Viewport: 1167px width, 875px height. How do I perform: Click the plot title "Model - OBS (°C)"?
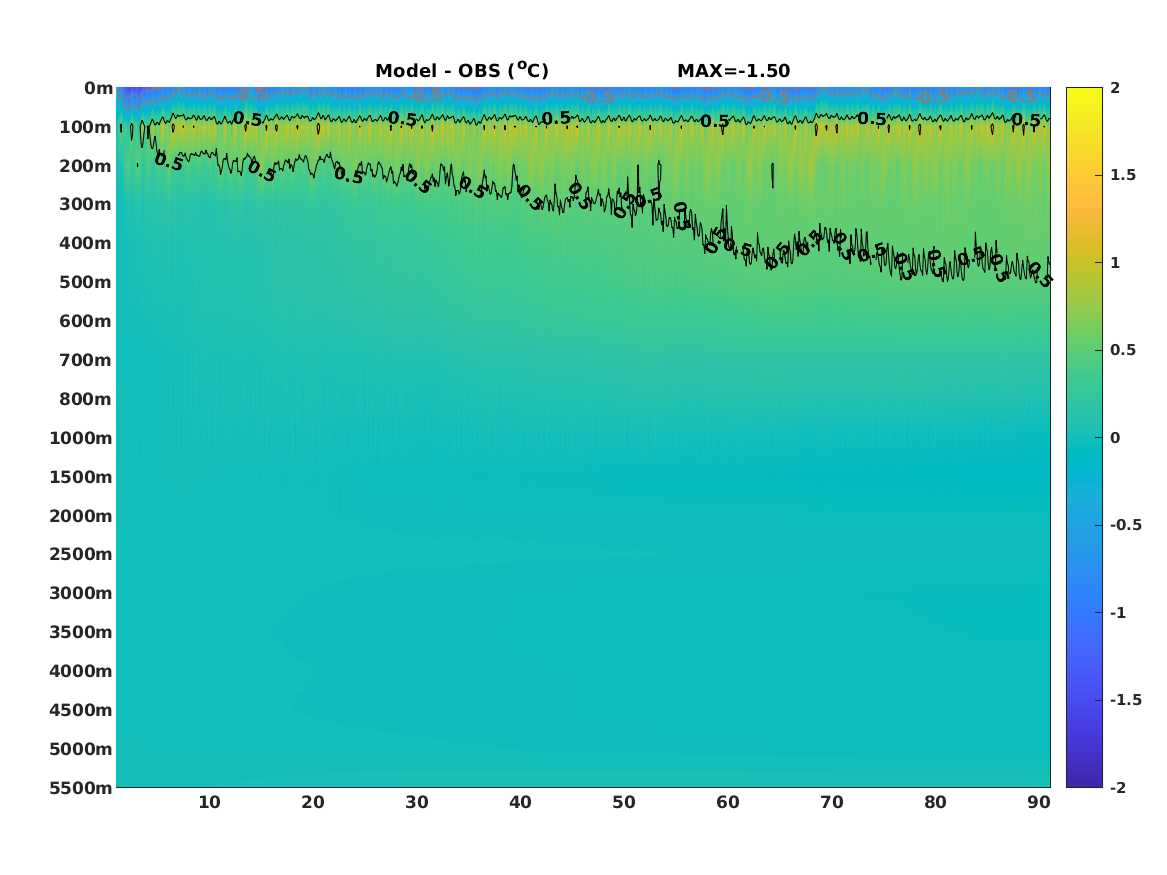pyautogui.click(x=461, y=70)
